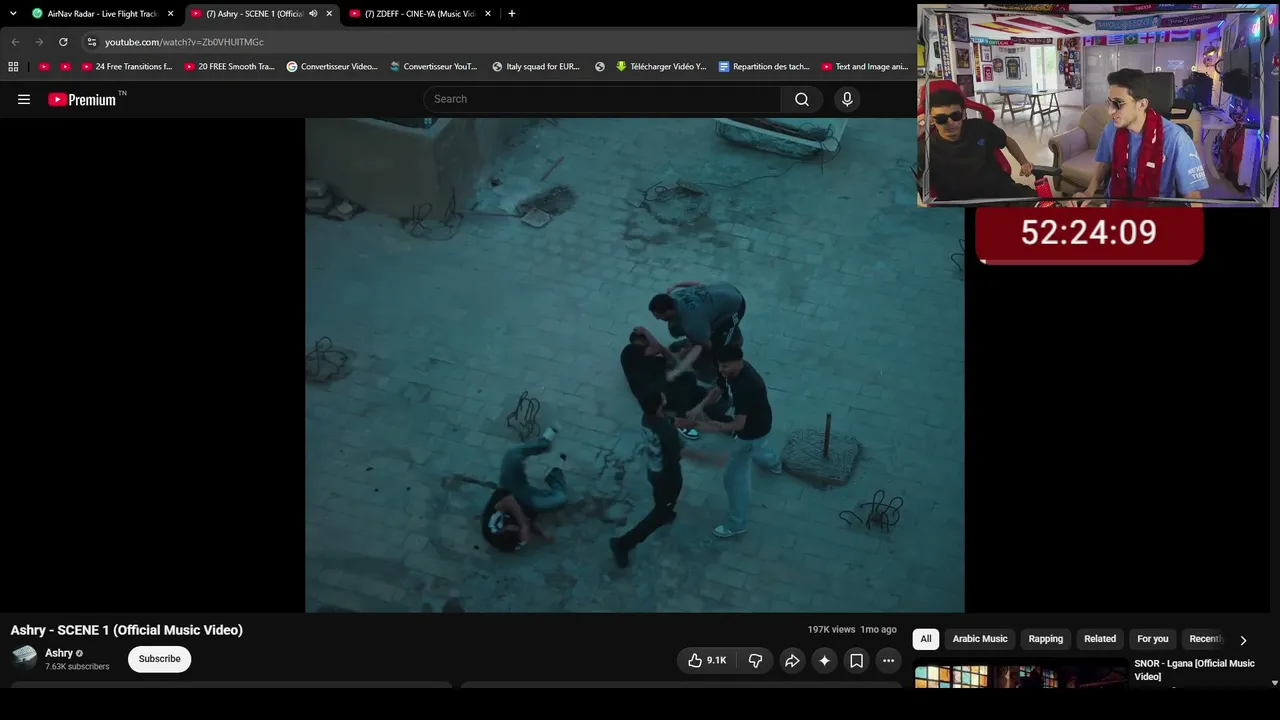Like the Ashry SCENE 1 video

click(706, 660)
